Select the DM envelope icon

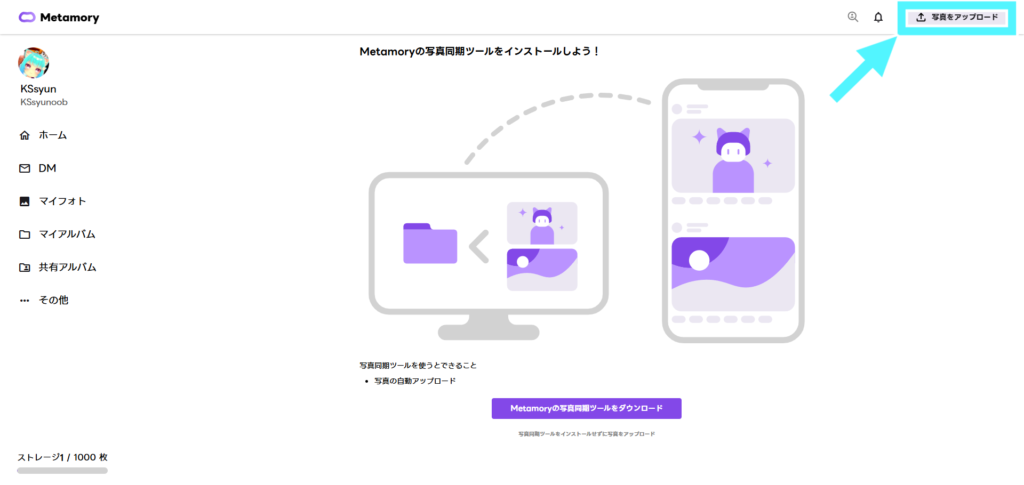tap(25, 168)
